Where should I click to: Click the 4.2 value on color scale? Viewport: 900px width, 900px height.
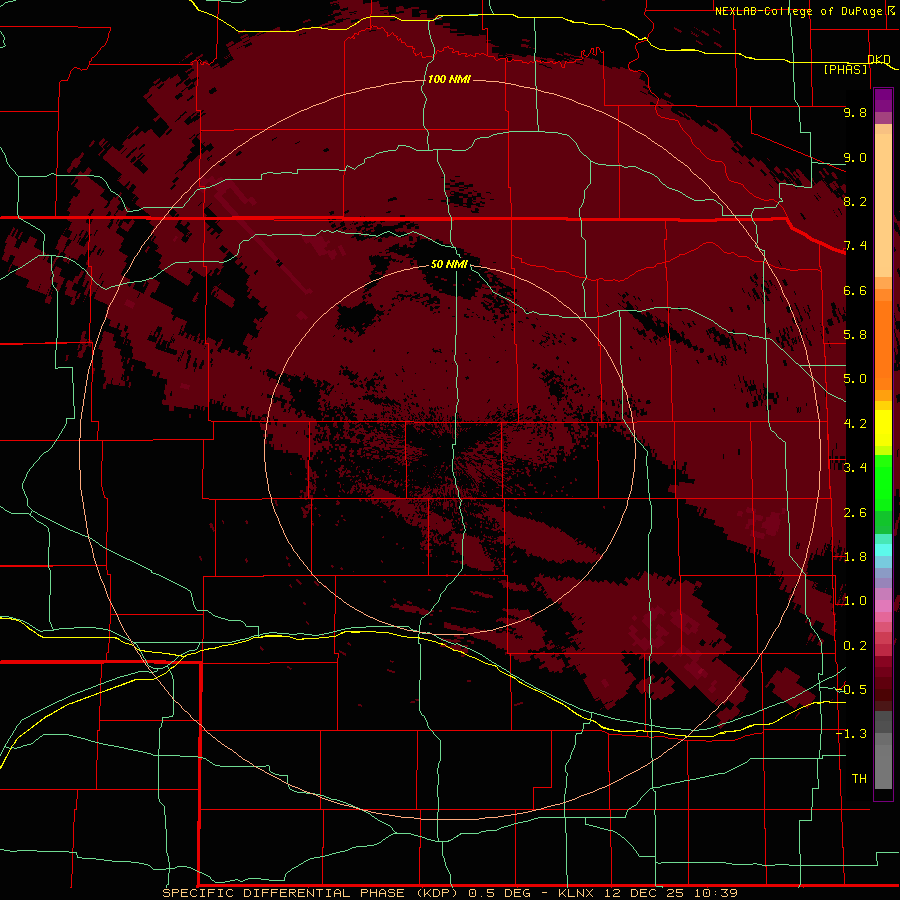point(855,424)
